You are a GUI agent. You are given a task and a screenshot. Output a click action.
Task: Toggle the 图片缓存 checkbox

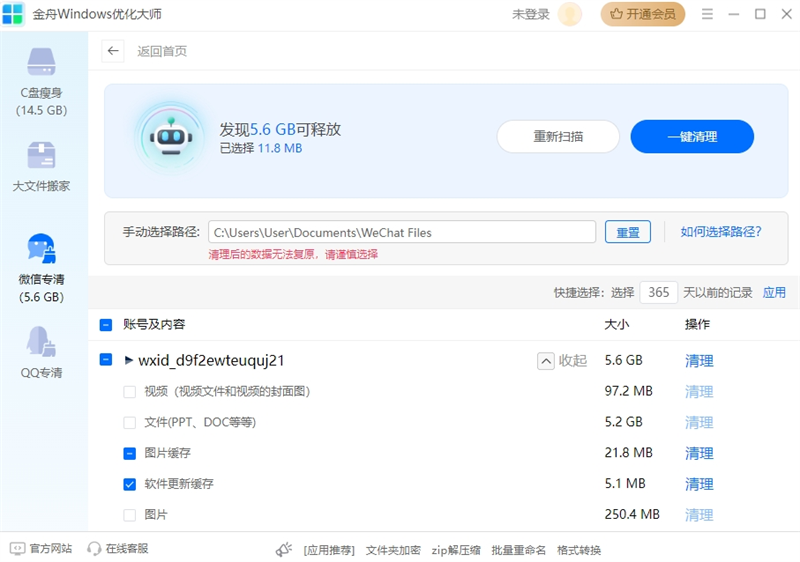click(x=130, y=453)
